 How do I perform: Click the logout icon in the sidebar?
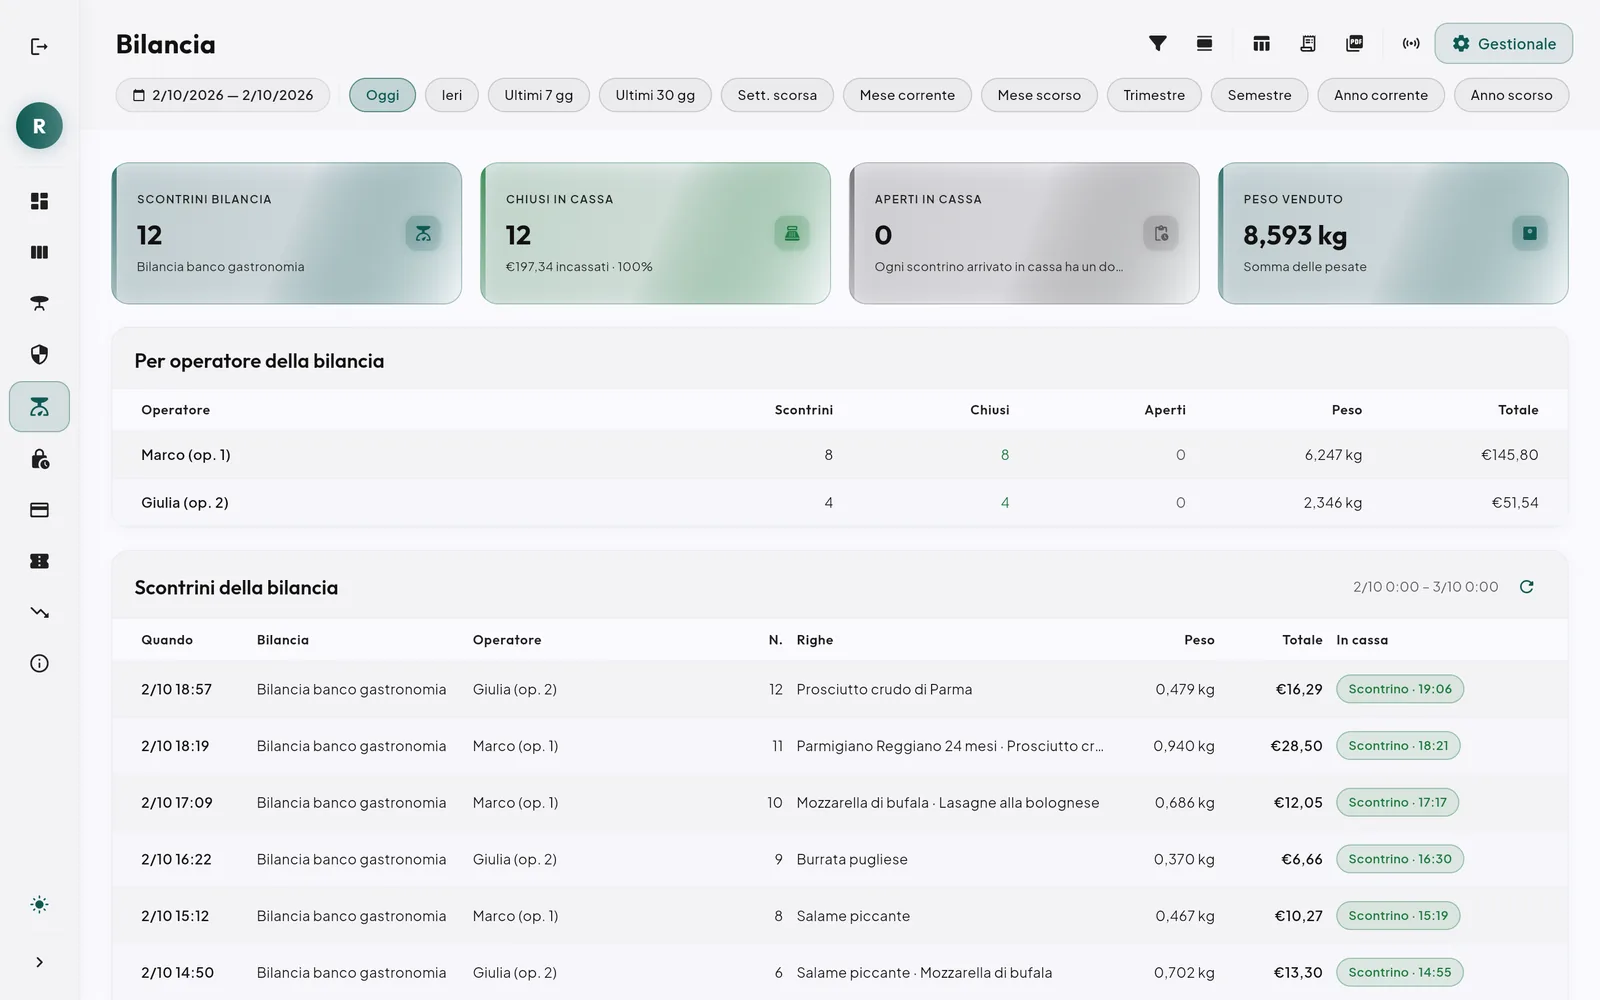point(39,47)
